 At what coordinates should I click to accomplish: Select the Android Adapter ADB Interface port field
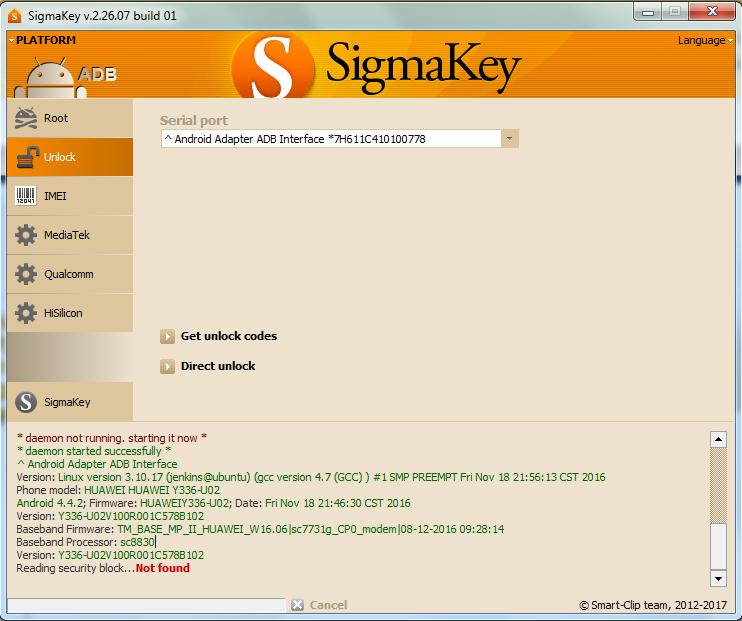[x=331, y=139]
